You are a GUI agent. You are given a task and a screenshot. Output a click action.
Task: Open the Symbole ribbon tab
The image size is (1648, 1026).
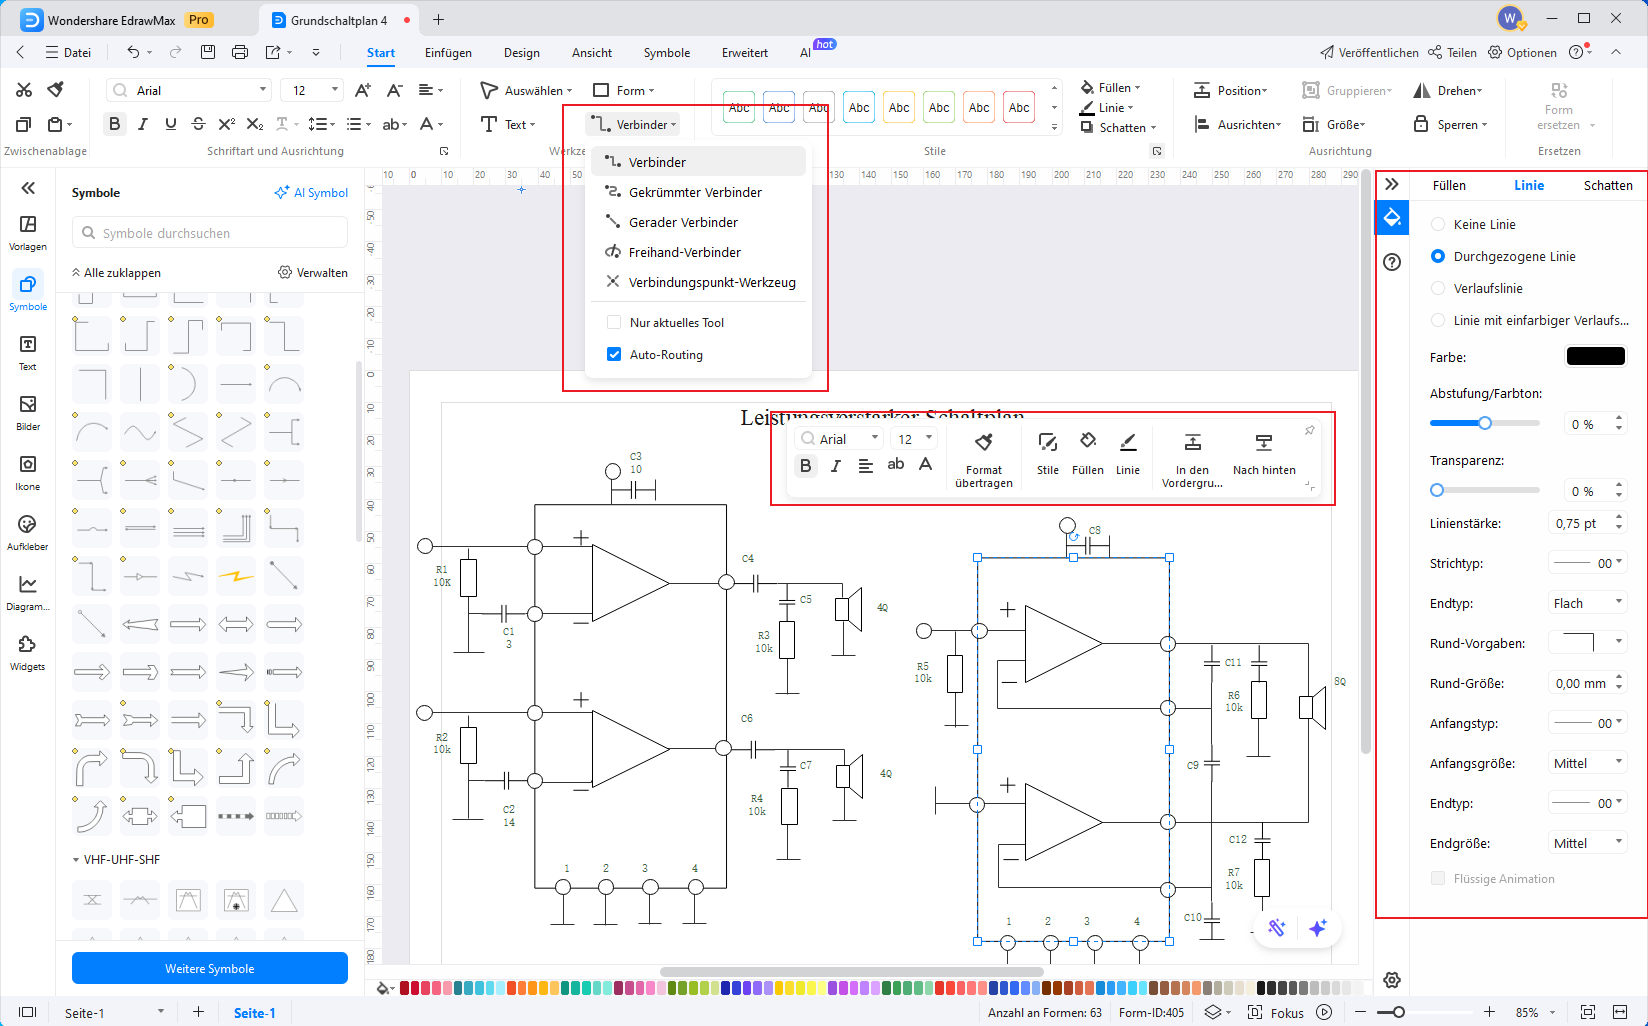[x=667, y=53]
